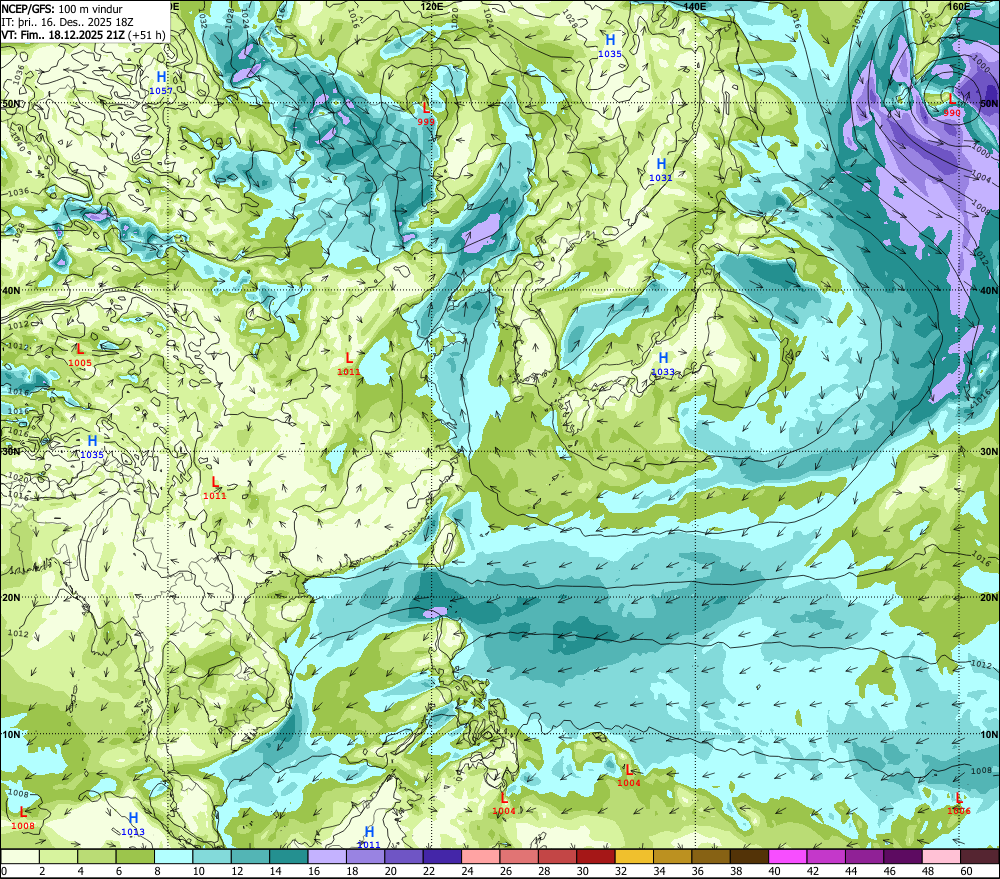Click the 1006 low pressure label
Viewport: 1000px width, 879px height.
959,804
